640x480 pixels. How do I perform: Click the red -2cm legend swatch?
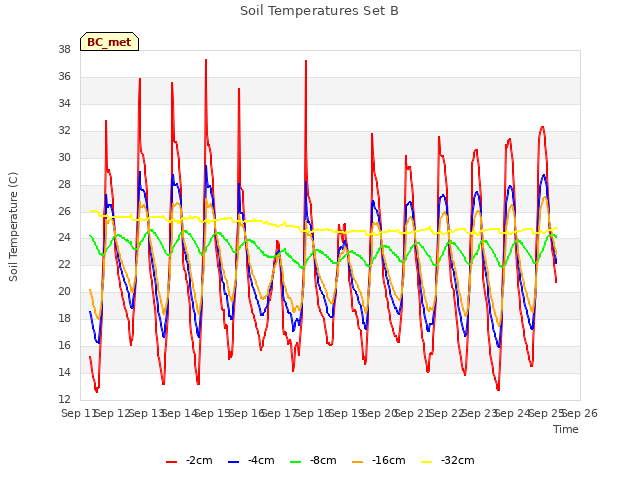[171, 462]
